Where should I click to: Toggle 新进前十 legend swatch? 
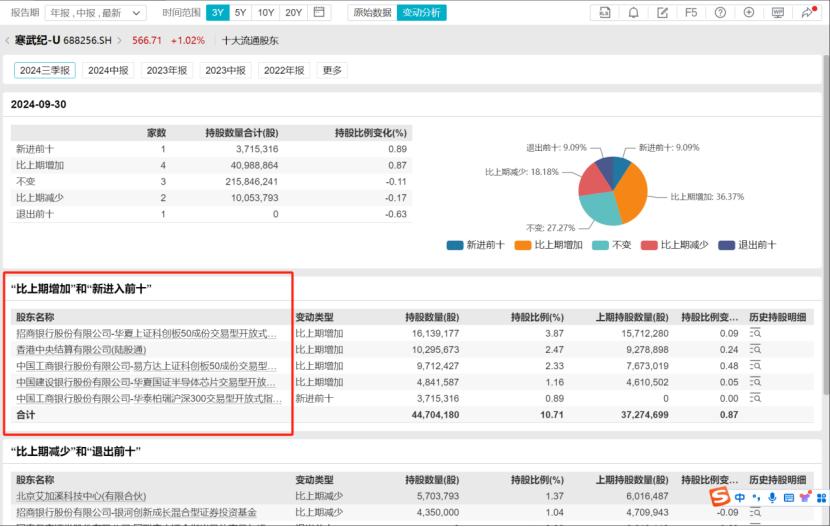[x=455, y=245]
